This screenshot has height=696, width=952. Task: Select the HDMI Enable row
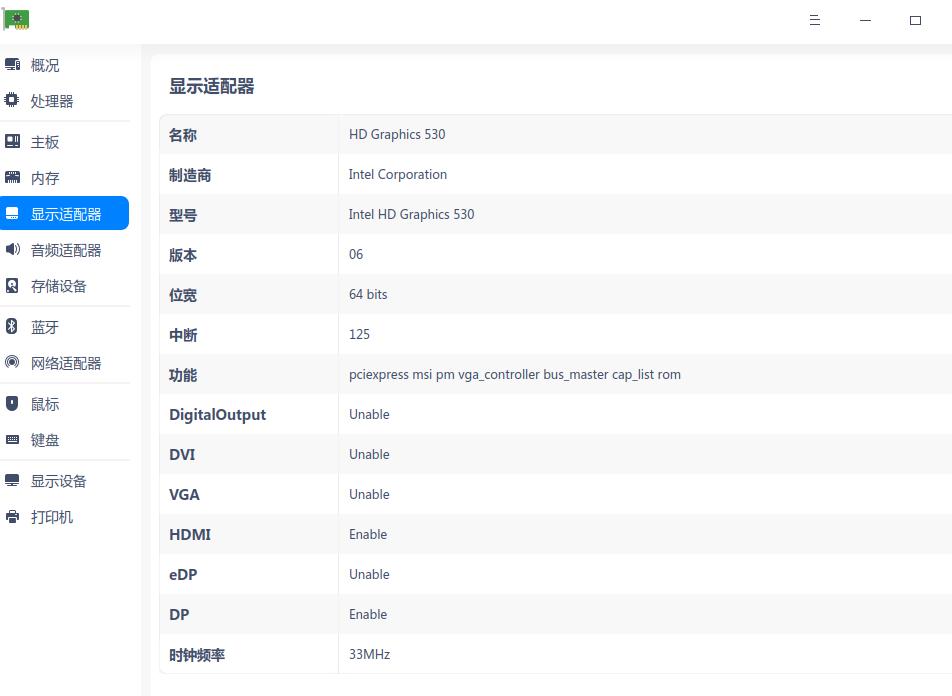click(x=368, y=534)
